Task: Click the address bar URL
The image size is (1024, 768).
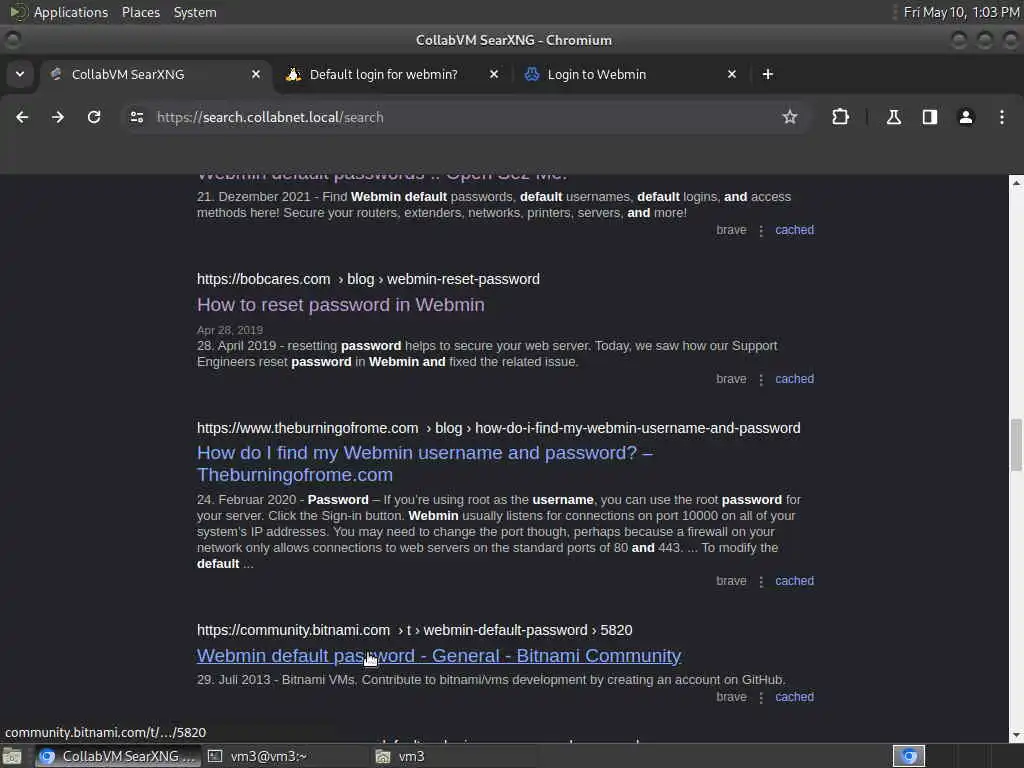Action: (270, 117)
